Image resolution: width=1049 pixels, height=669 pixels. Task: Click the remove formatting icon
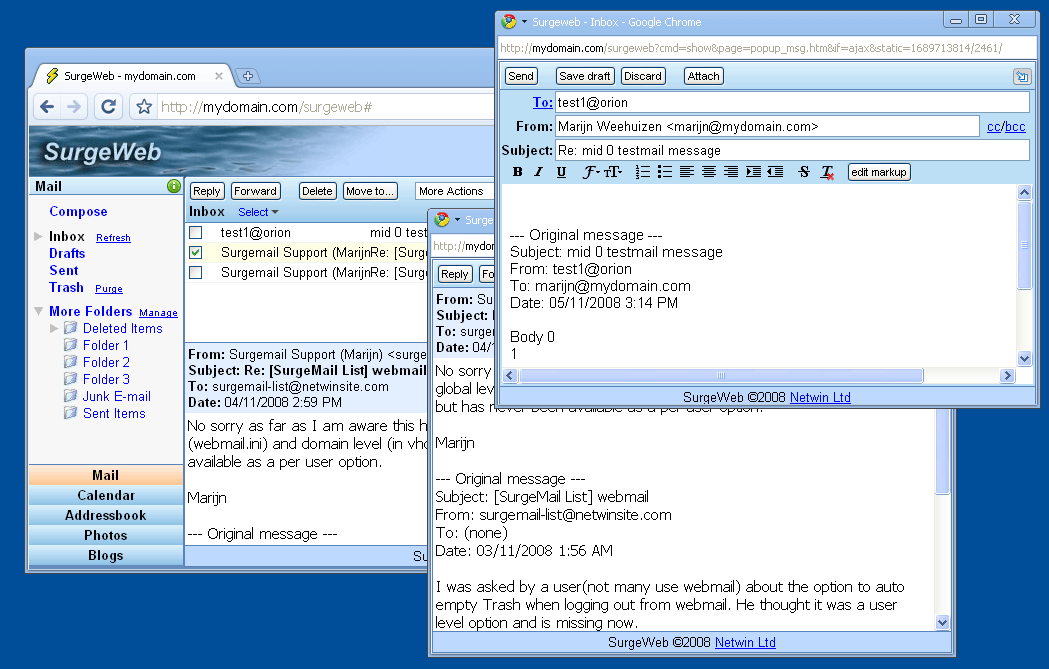click(x=827, y=172)
